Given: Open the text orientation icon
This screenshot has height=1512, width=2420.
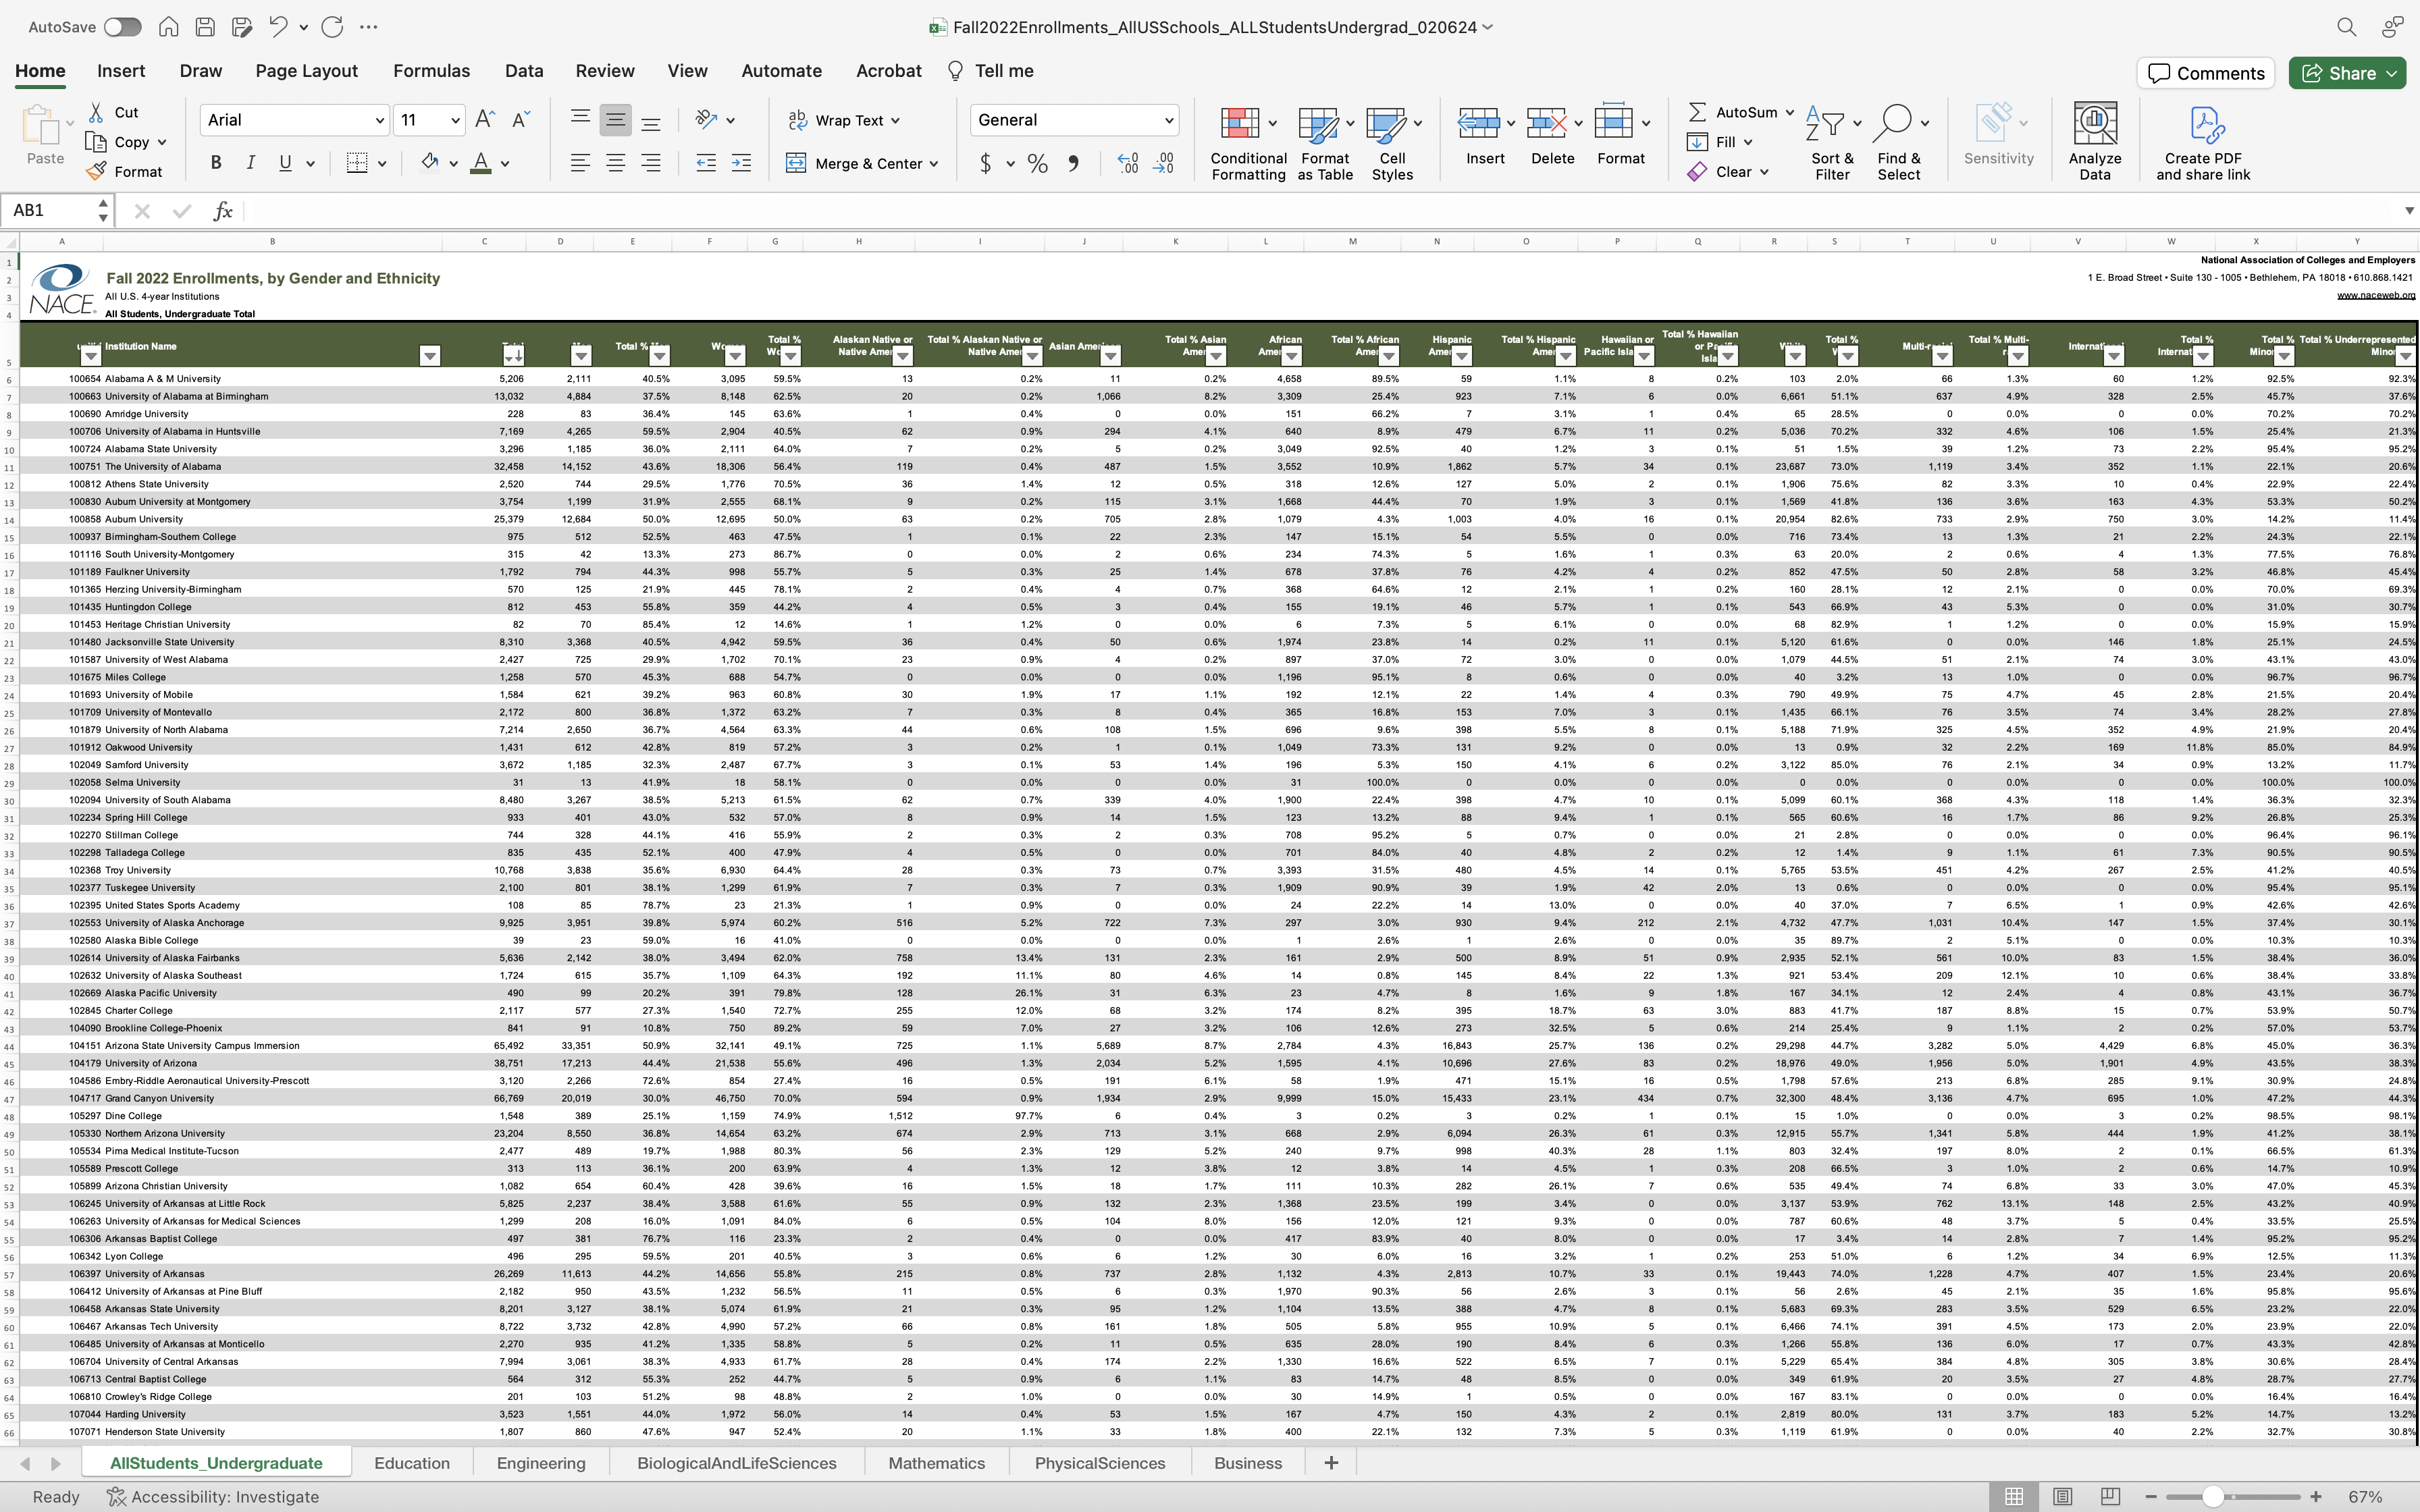Looking at the screenshot, I should point(707,120).
